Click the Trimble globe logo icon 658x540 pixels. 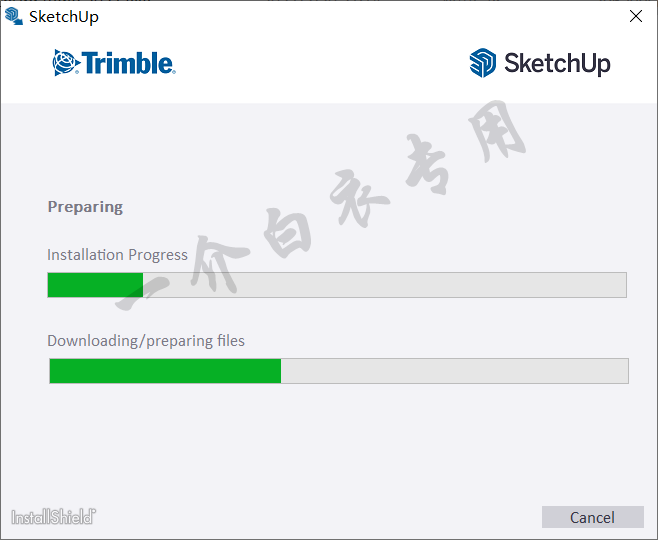point(65,63)
